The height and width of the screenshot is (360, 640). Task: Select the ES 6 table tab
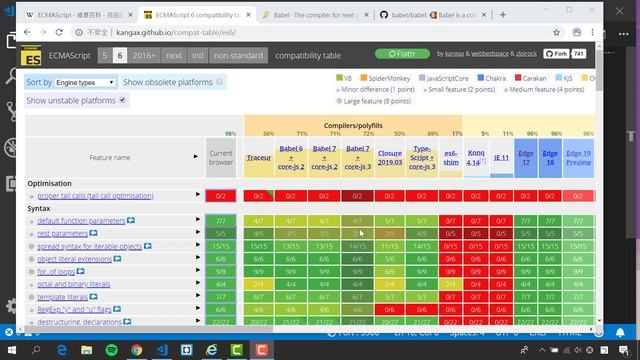120,56
